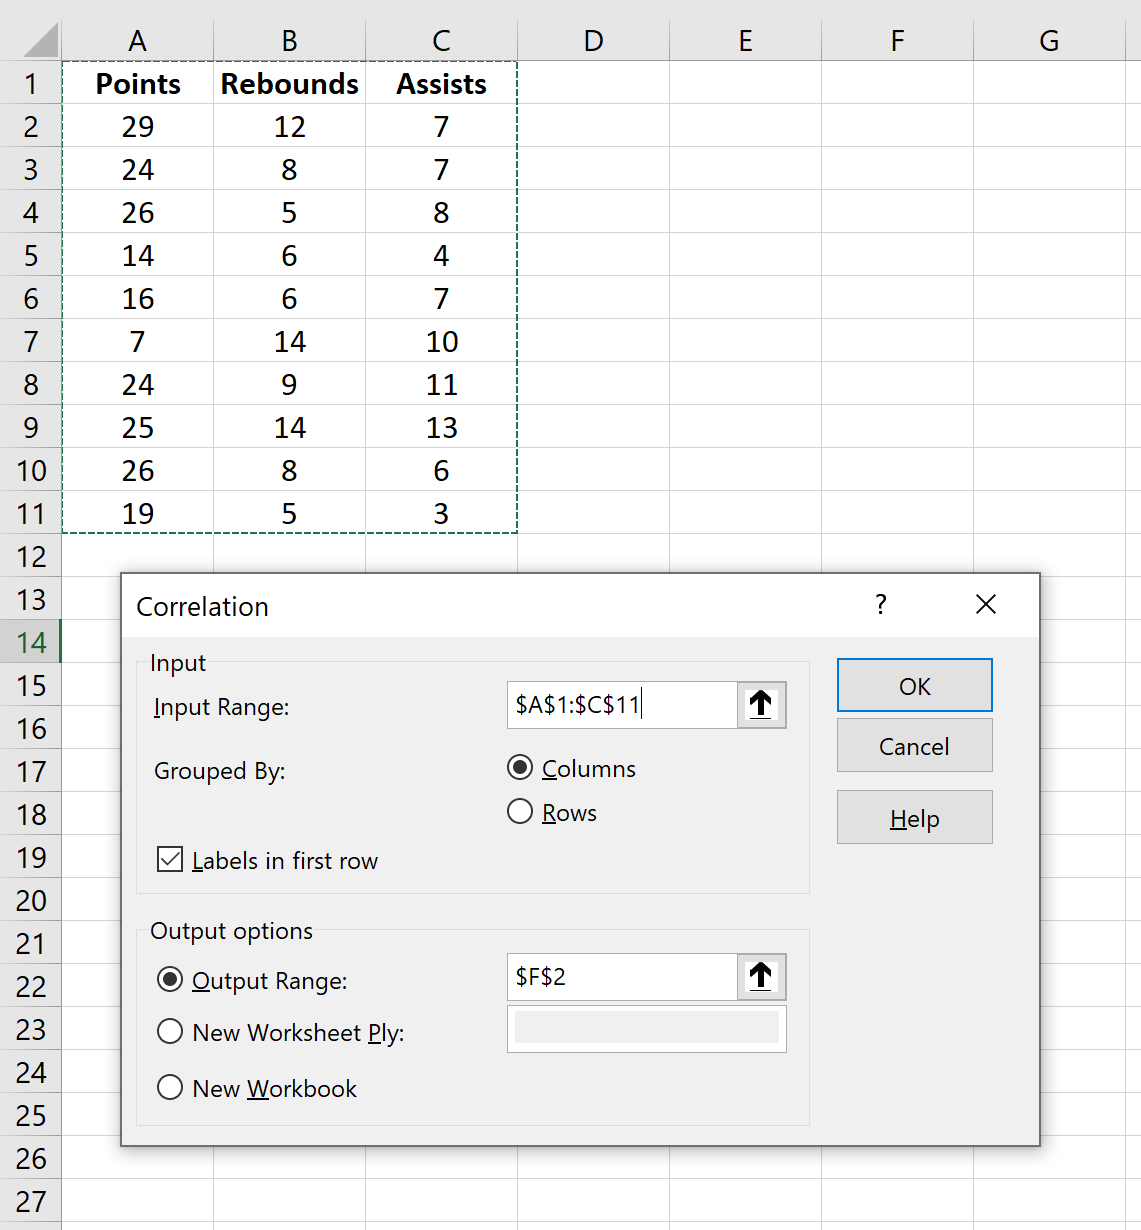Select the Rows grouping option
Screen dimensions: 1141x1230
pos(520,812)
